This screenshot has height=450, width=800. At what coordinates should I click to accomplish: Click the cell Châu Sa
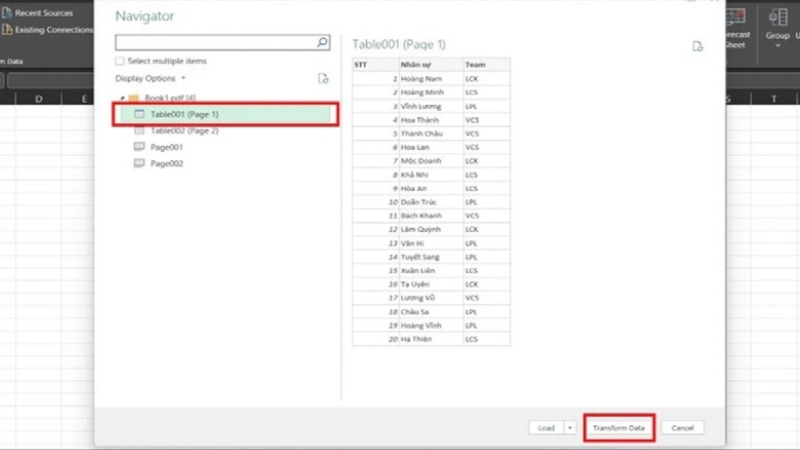tap(431, 312)
